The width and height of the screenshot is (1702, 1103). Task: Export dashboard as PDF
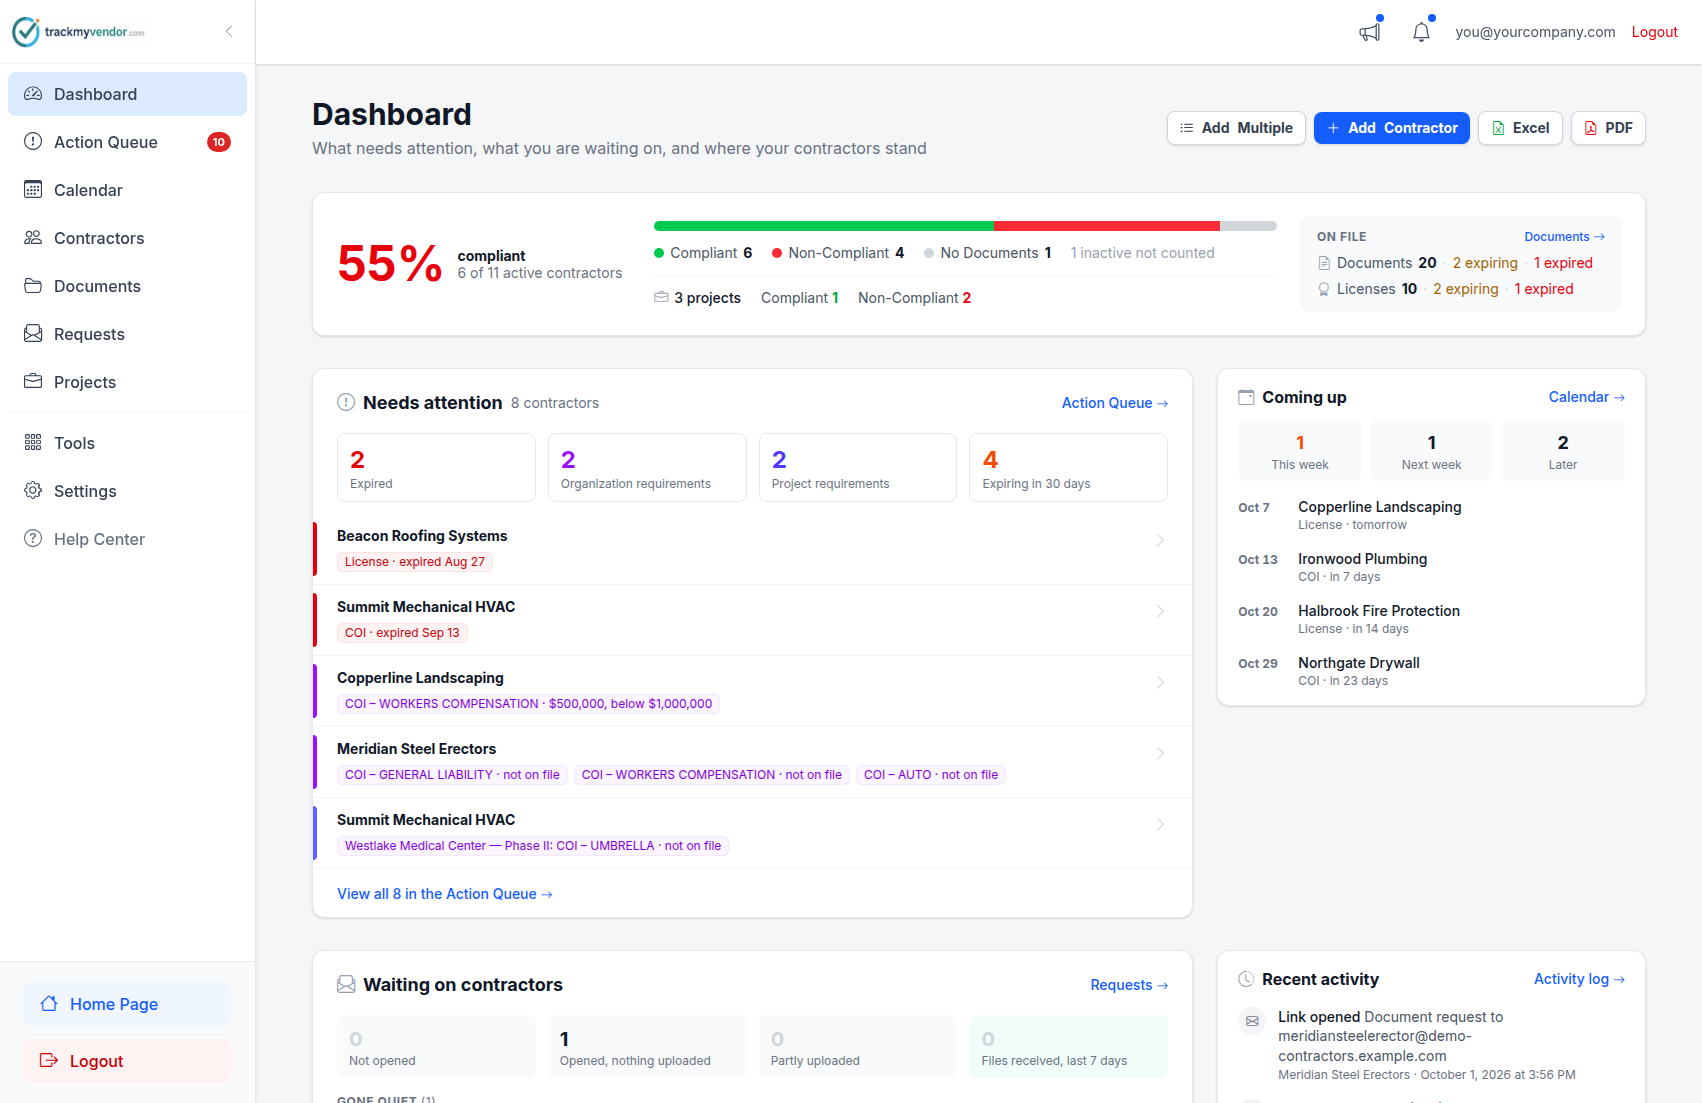1608,128
